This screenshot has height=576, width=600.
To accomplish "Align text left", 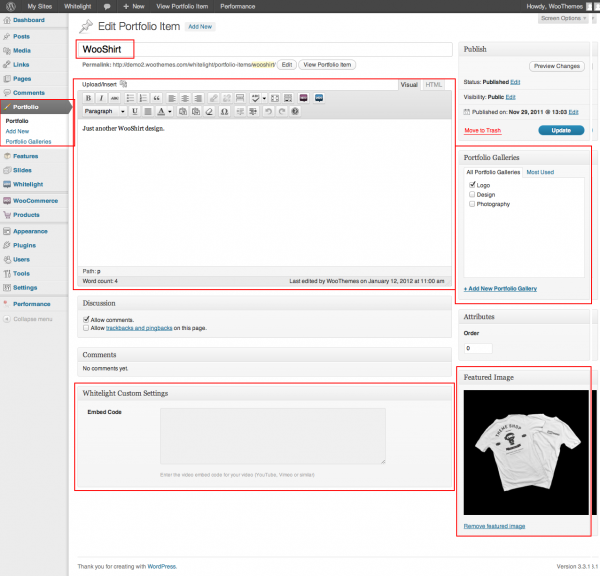I will coord(172,98).
